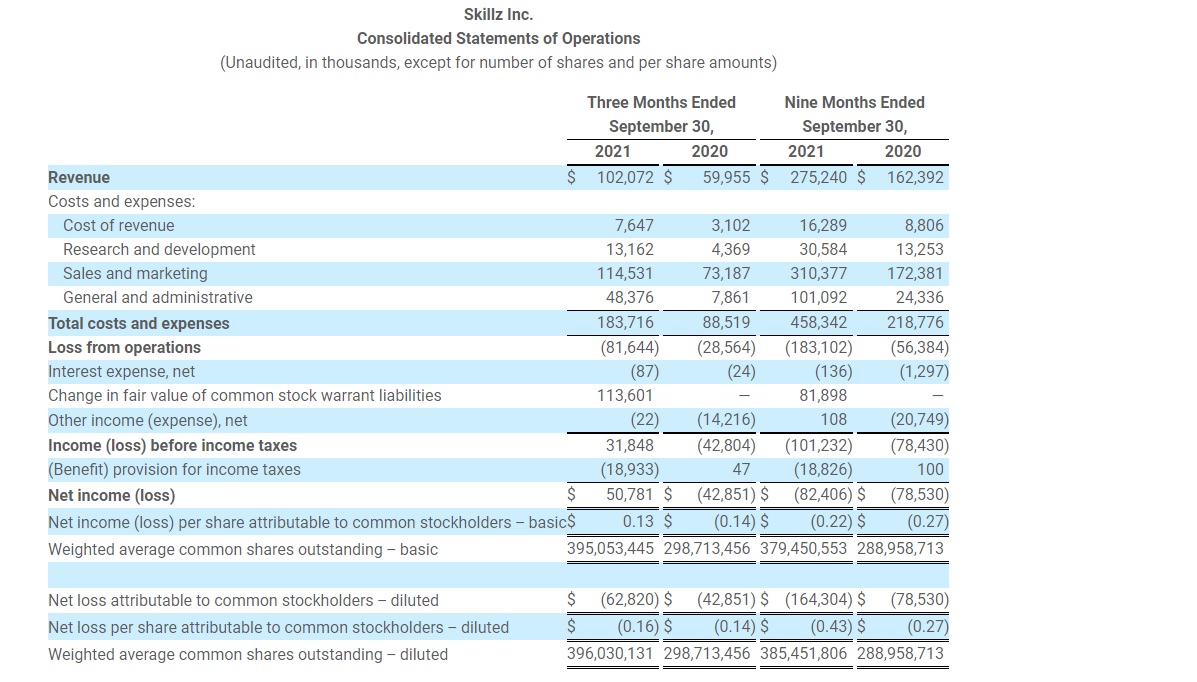This screenshot has height=682, width=1197.
Task: Select '(Benefit) provision for income taxes' label
Action: coord(174,470)
